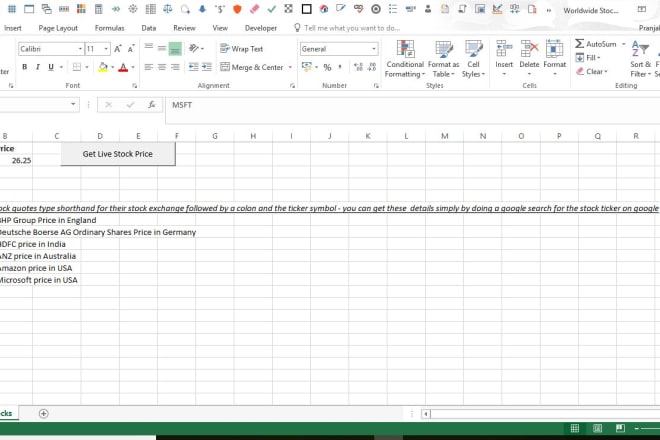This screenshot has height=440, width=660.
Task: Open Format as Table gallery
Action: pos(443,59)
